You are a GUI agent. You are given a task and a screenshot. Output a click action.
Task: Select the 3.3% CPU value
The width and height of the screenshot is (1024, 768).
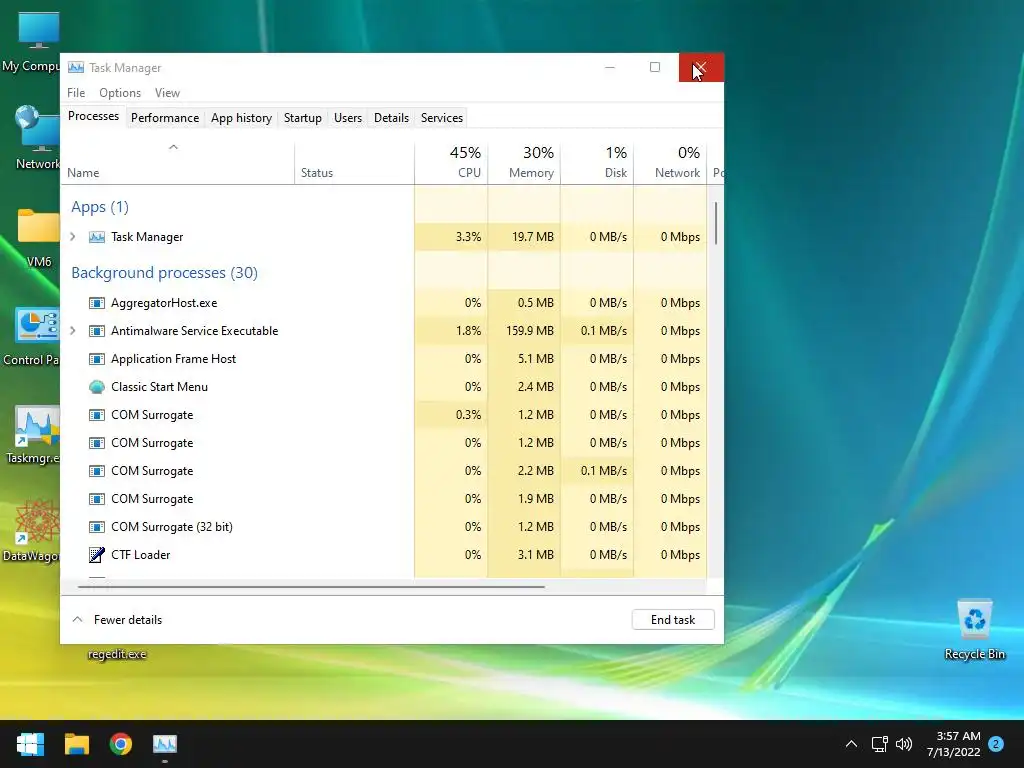(468, 237)
